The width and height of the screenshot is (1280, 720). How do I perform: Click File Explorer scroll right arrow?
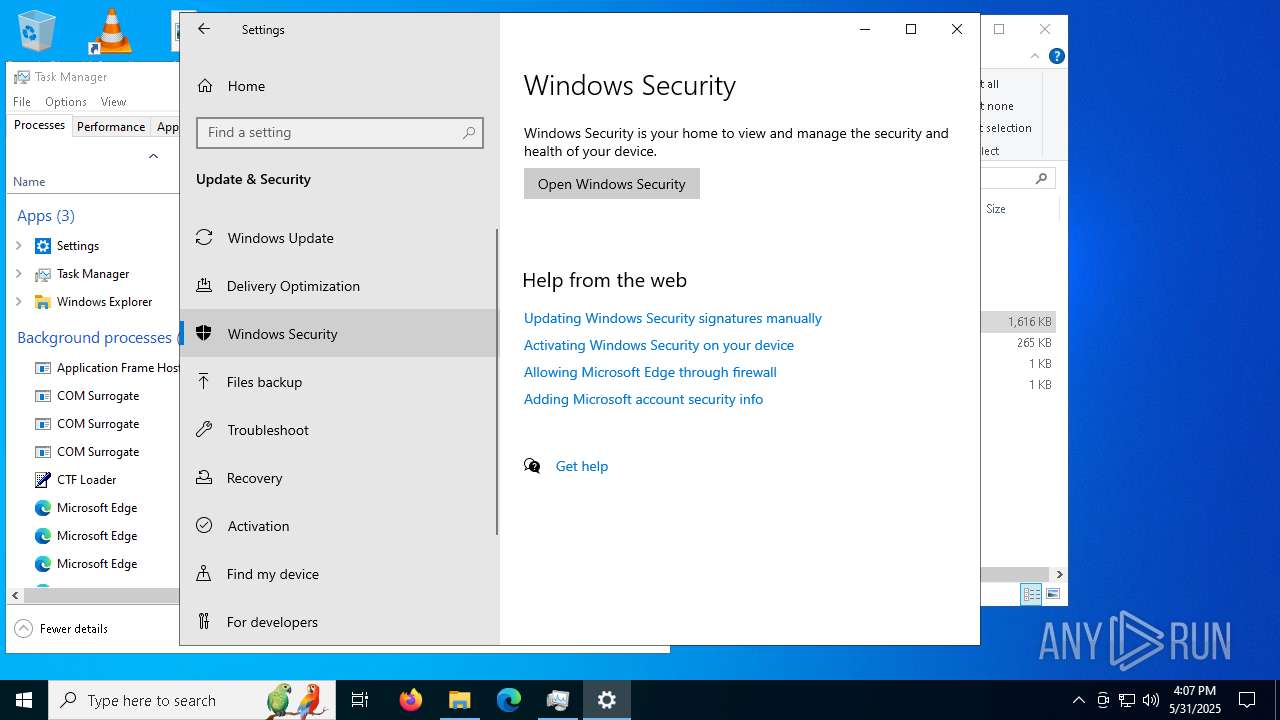click(x=1059, y=574)
